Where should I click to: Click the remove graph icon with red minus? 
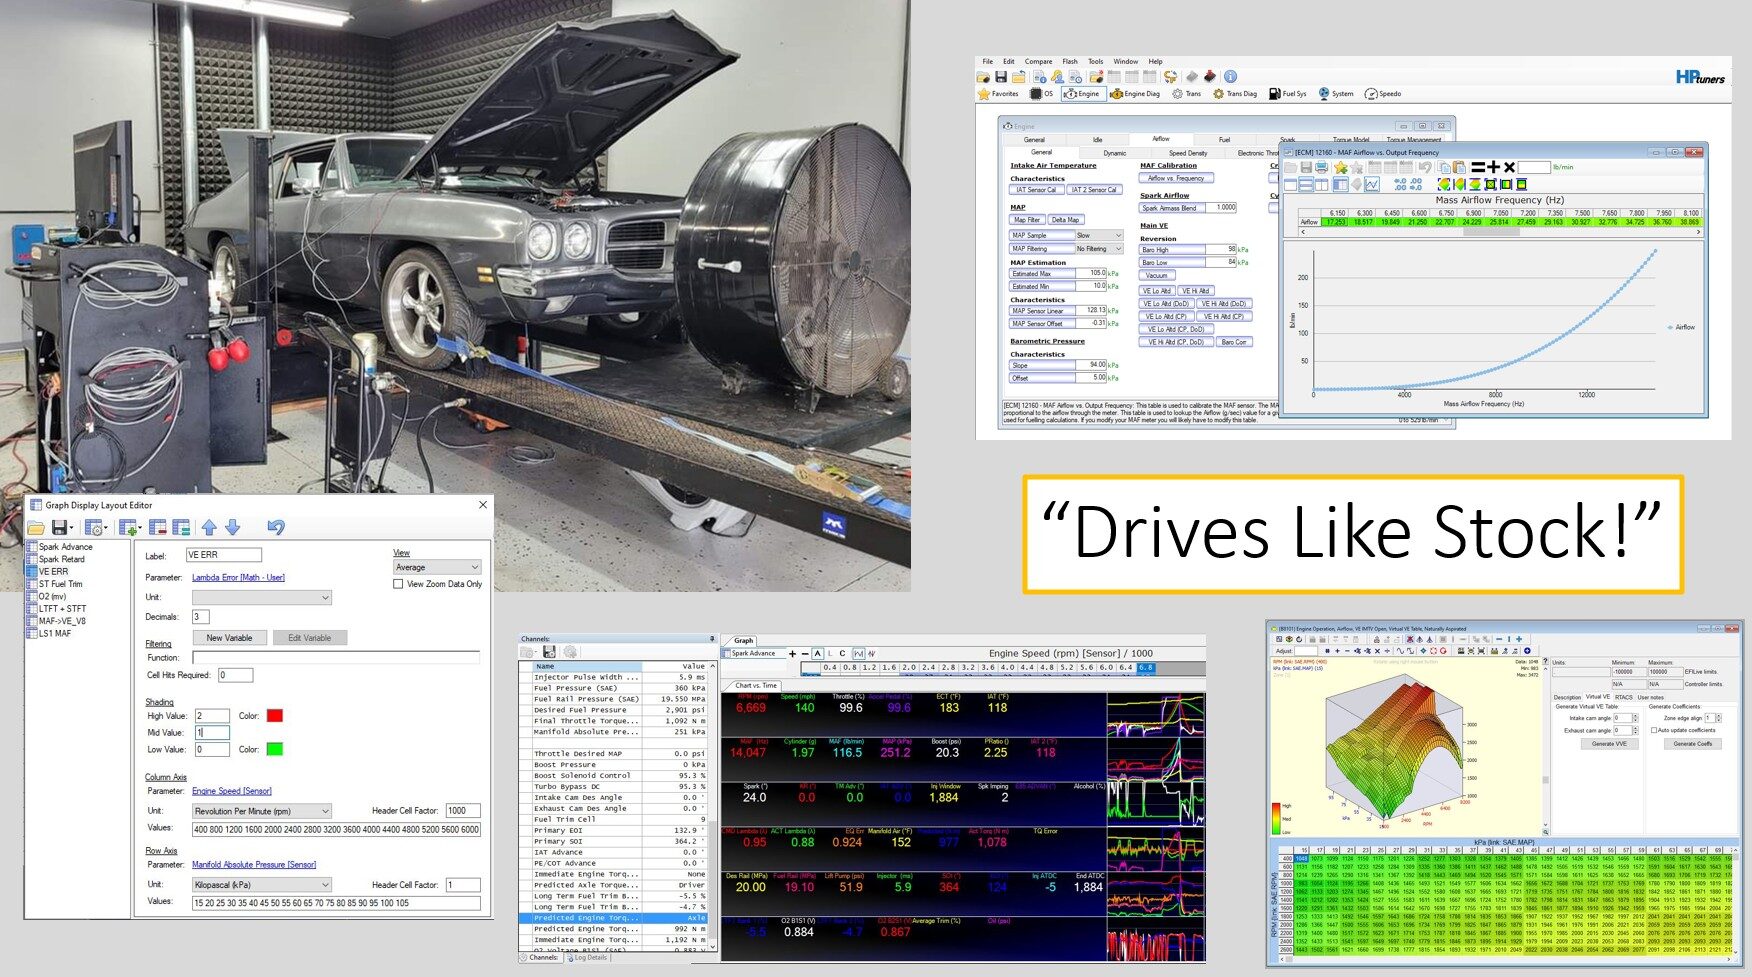[x=157, y=527]
